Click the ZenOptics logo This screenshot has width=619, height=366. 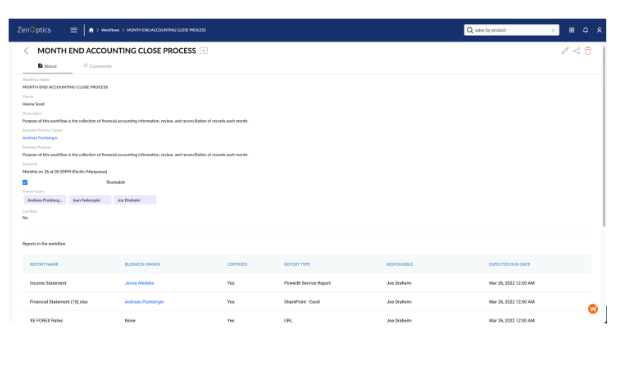(34, 30)
